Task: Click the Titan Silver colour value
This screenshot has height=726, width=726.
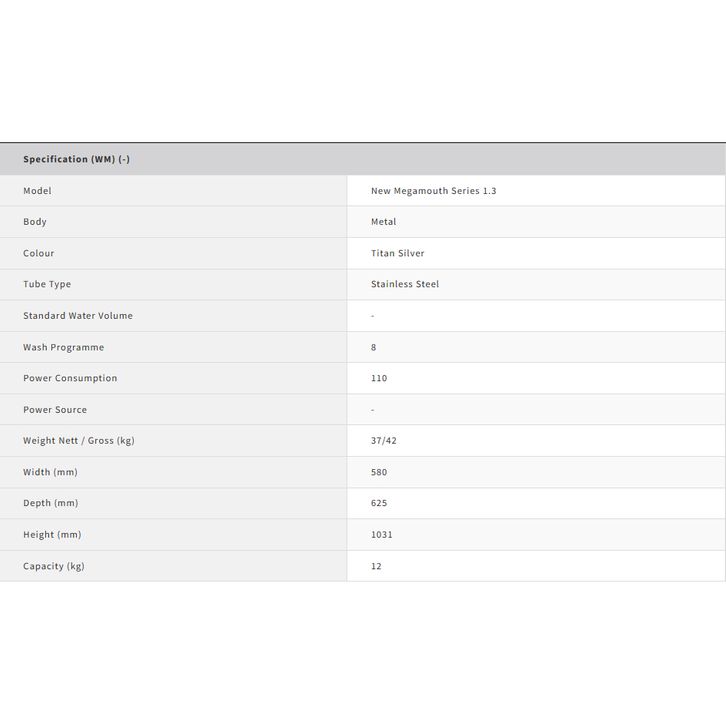Action: pos(397,254)
